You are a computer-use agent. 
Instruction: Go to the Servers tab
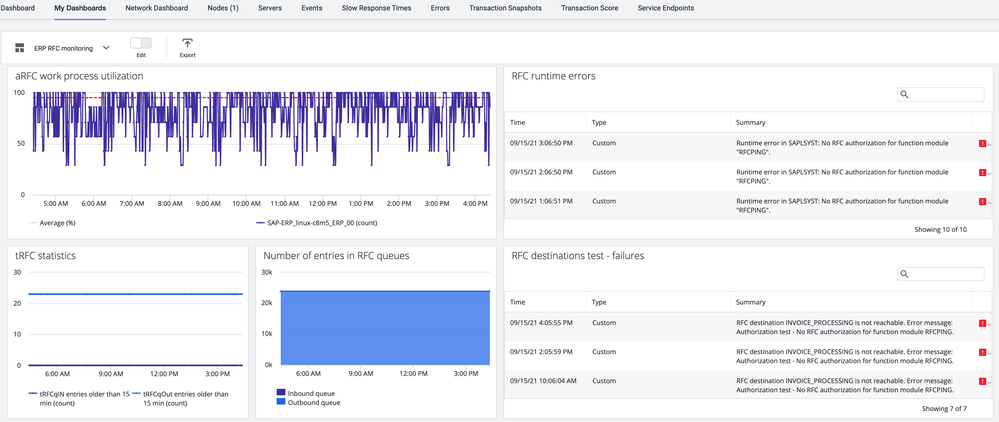270,8
